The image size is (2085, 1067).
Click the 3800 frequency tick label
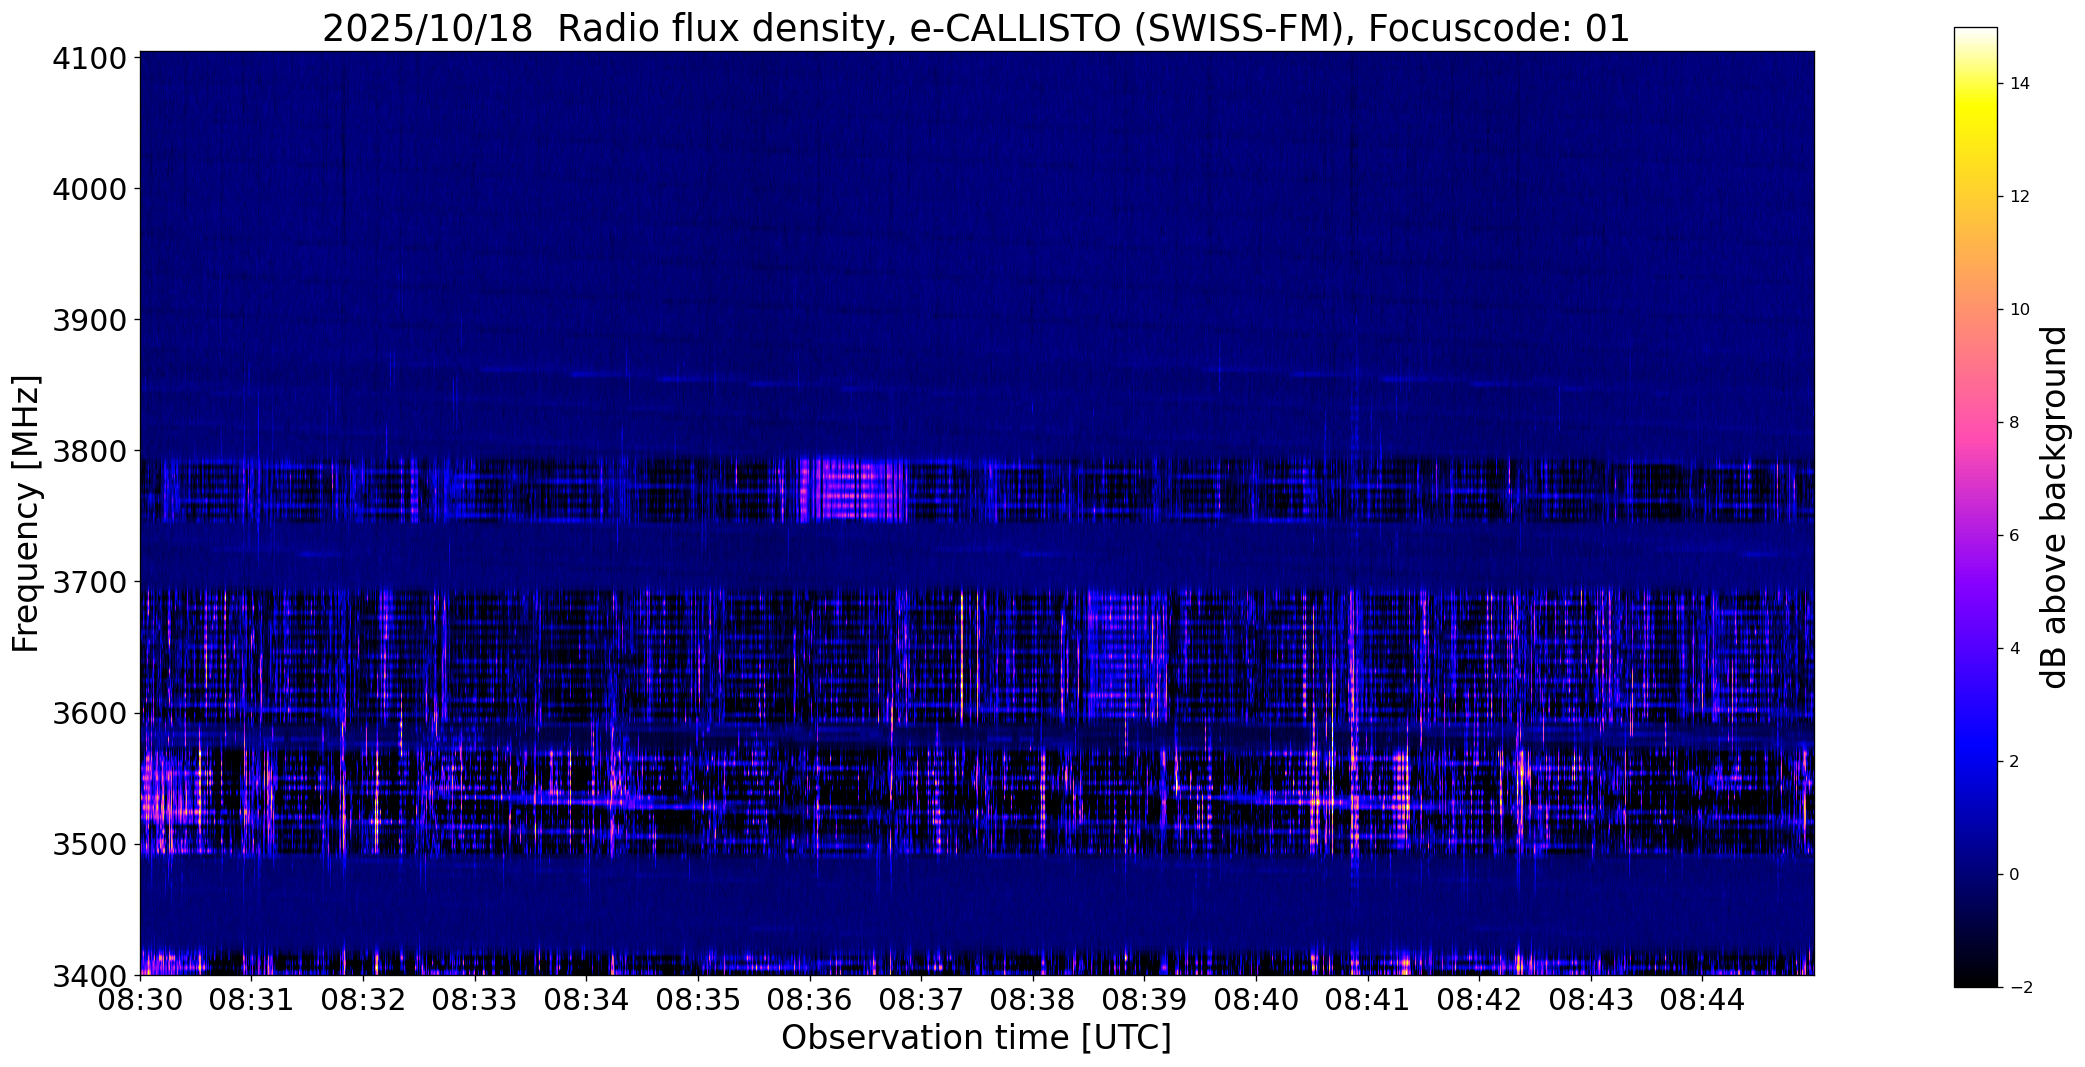(89, 451)
